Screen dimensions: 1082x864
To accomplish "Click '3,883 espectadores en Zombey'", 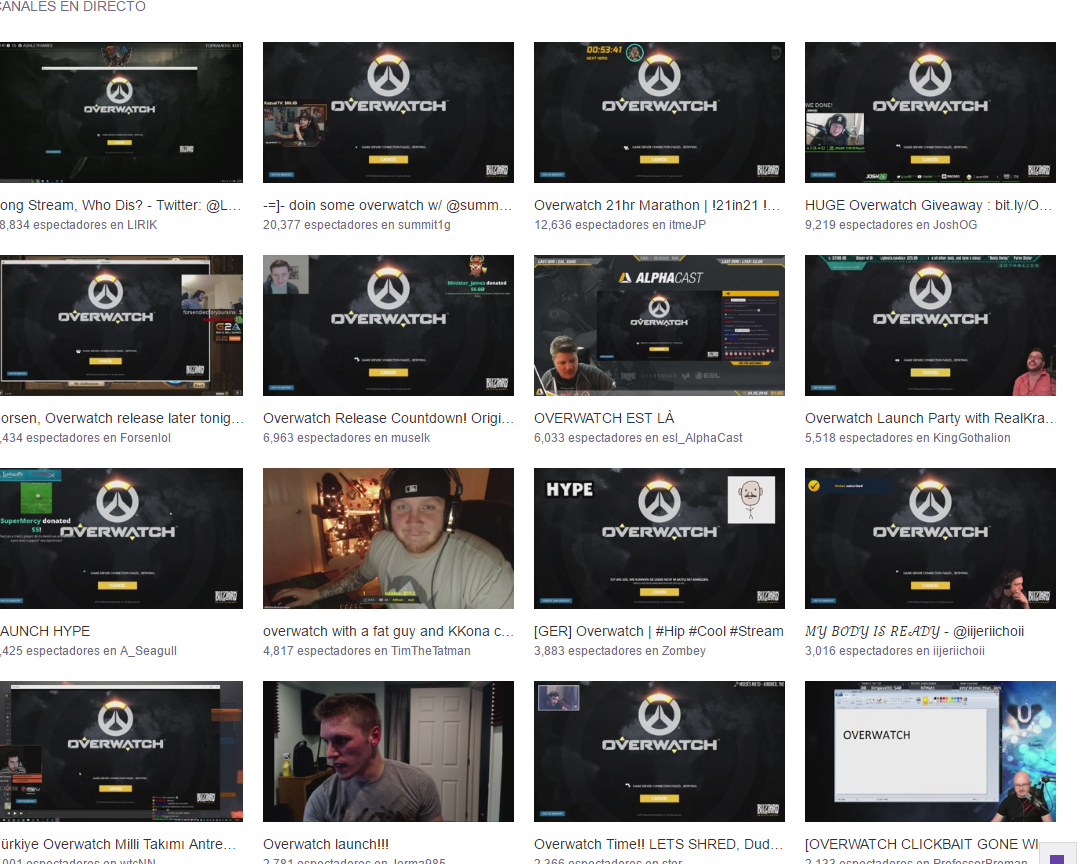I will tap(620, 651).
